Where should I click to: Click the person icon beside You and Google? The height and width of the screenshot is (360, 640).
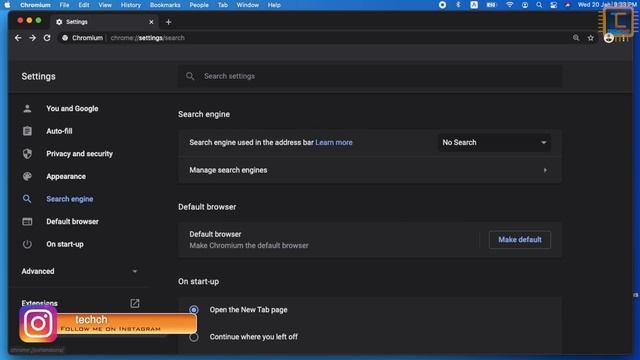[27, 109]
